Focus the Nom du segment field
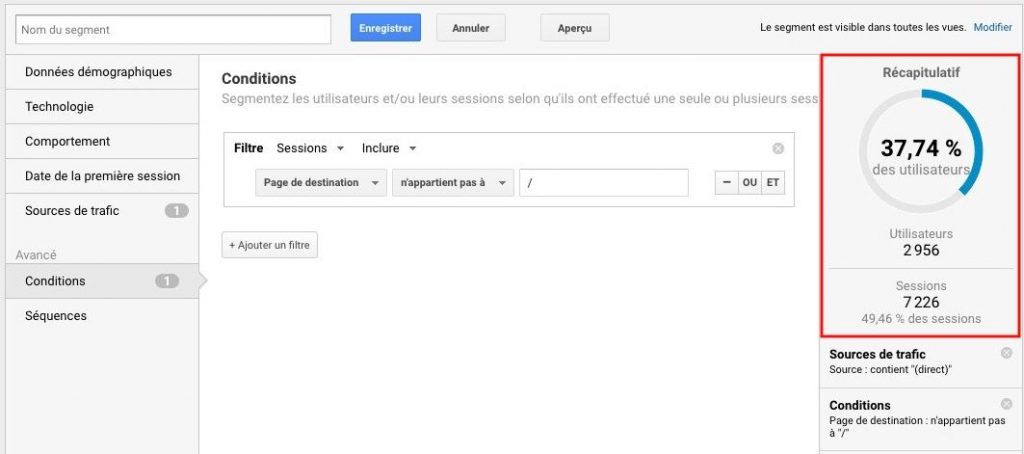The width and height of the screenshot is (1024, 454). pos(172,30)
